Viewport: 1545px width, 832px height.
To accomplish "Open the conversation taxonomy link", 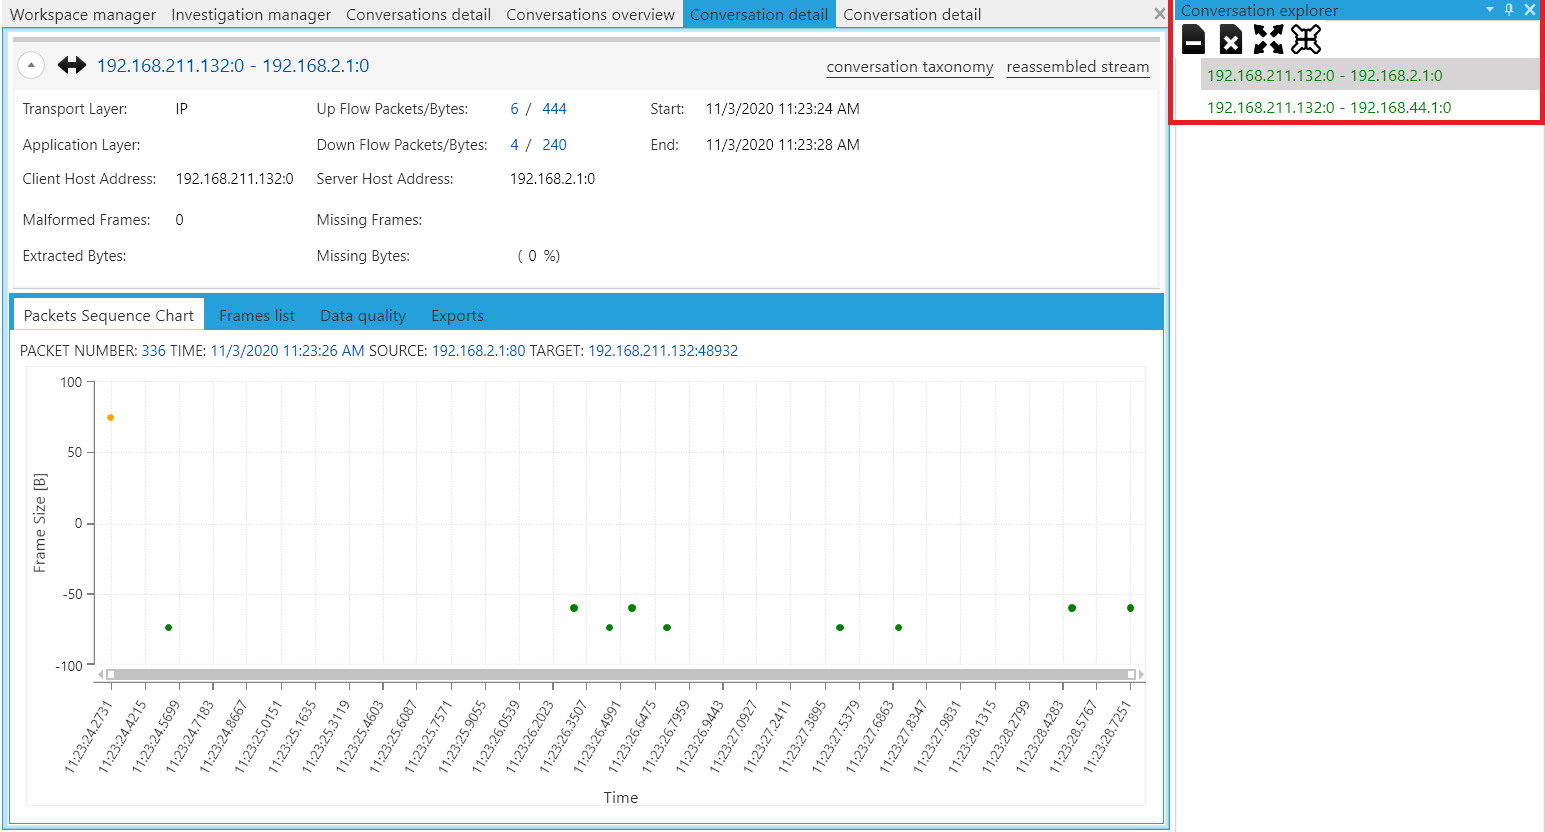I will pos(910,67).
